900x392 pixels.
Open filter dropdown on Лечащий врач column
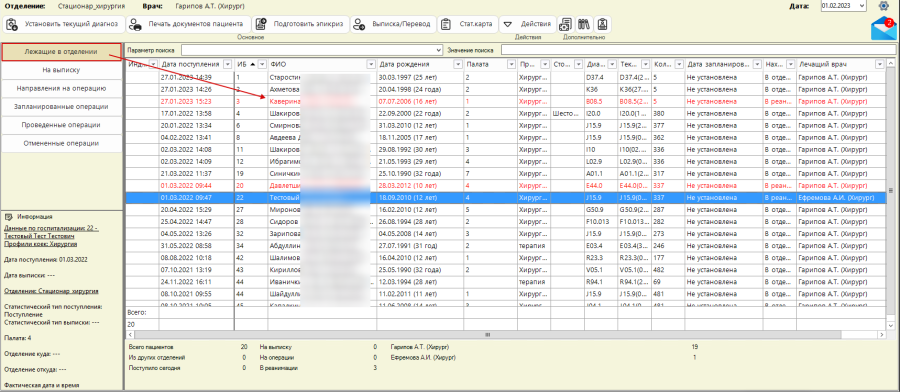[x=879, y=64]
